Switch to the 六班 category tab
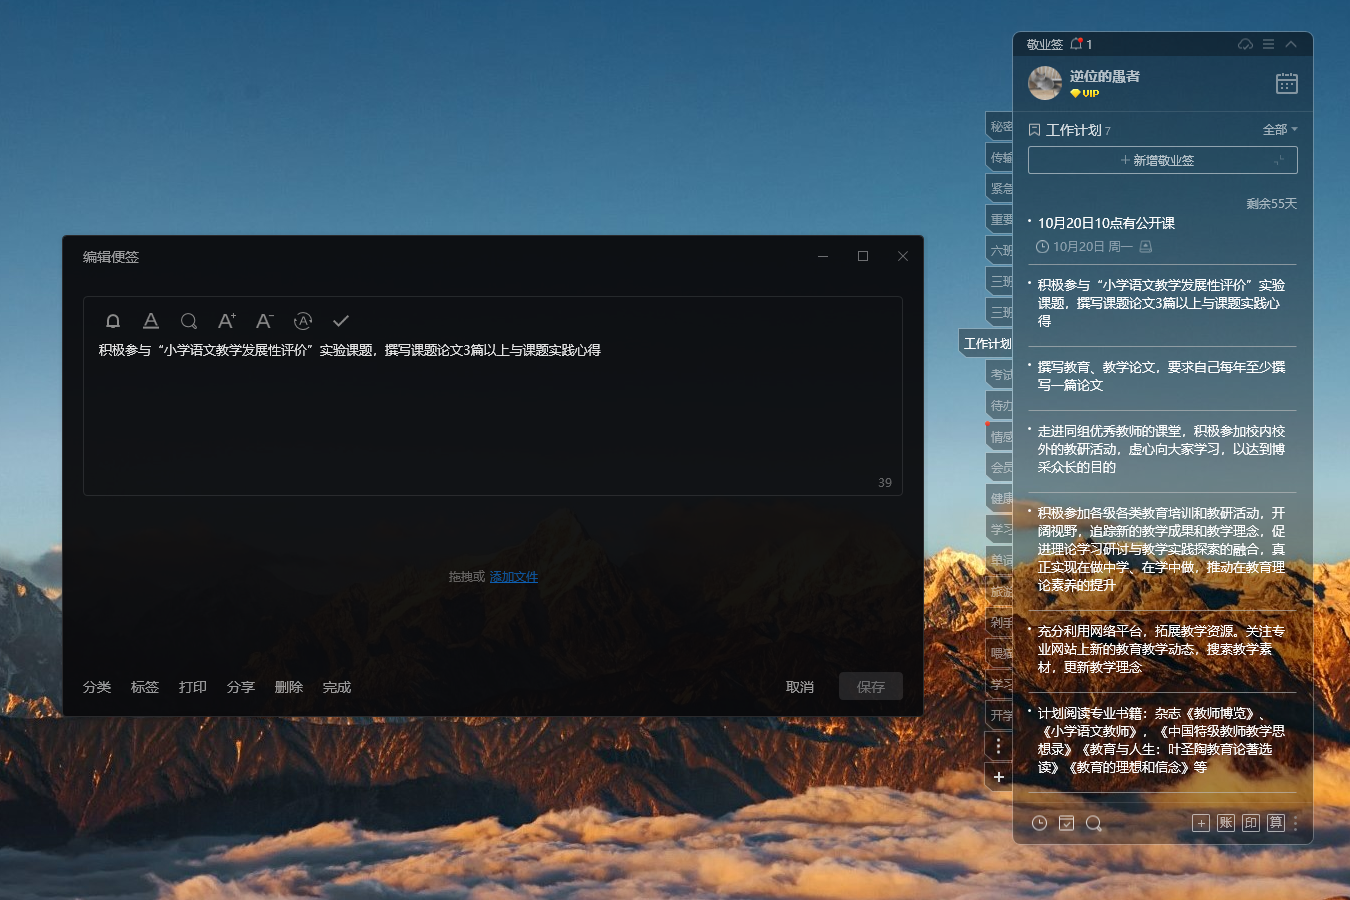Screen dimensions: 1350x900 coord(1000,250)
